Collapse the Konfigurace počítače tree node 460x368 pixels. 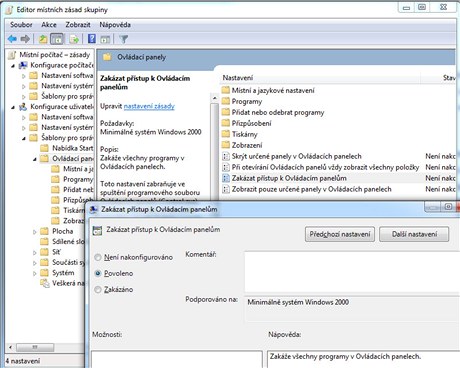pyautogui.click(x=13, y=66)
